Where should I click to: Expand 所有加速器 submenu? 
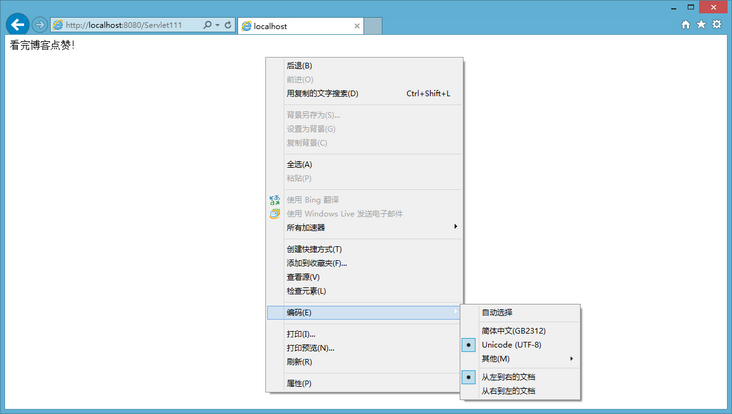click(x=364, y=227)
